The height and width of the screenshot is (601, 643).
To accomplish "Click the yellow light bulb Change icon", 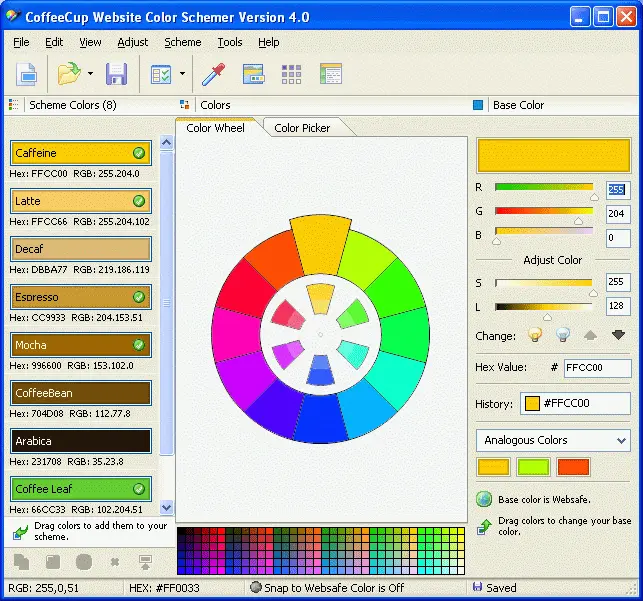I will (535, 335).
